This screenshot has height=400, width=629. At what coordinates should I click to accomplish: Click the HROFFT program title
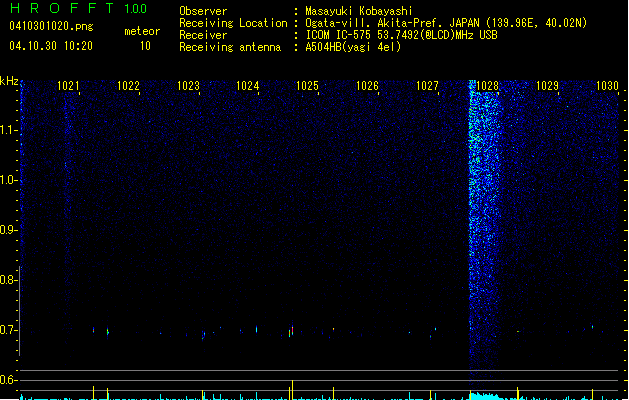pyautogui.click(x=62, y=8)
